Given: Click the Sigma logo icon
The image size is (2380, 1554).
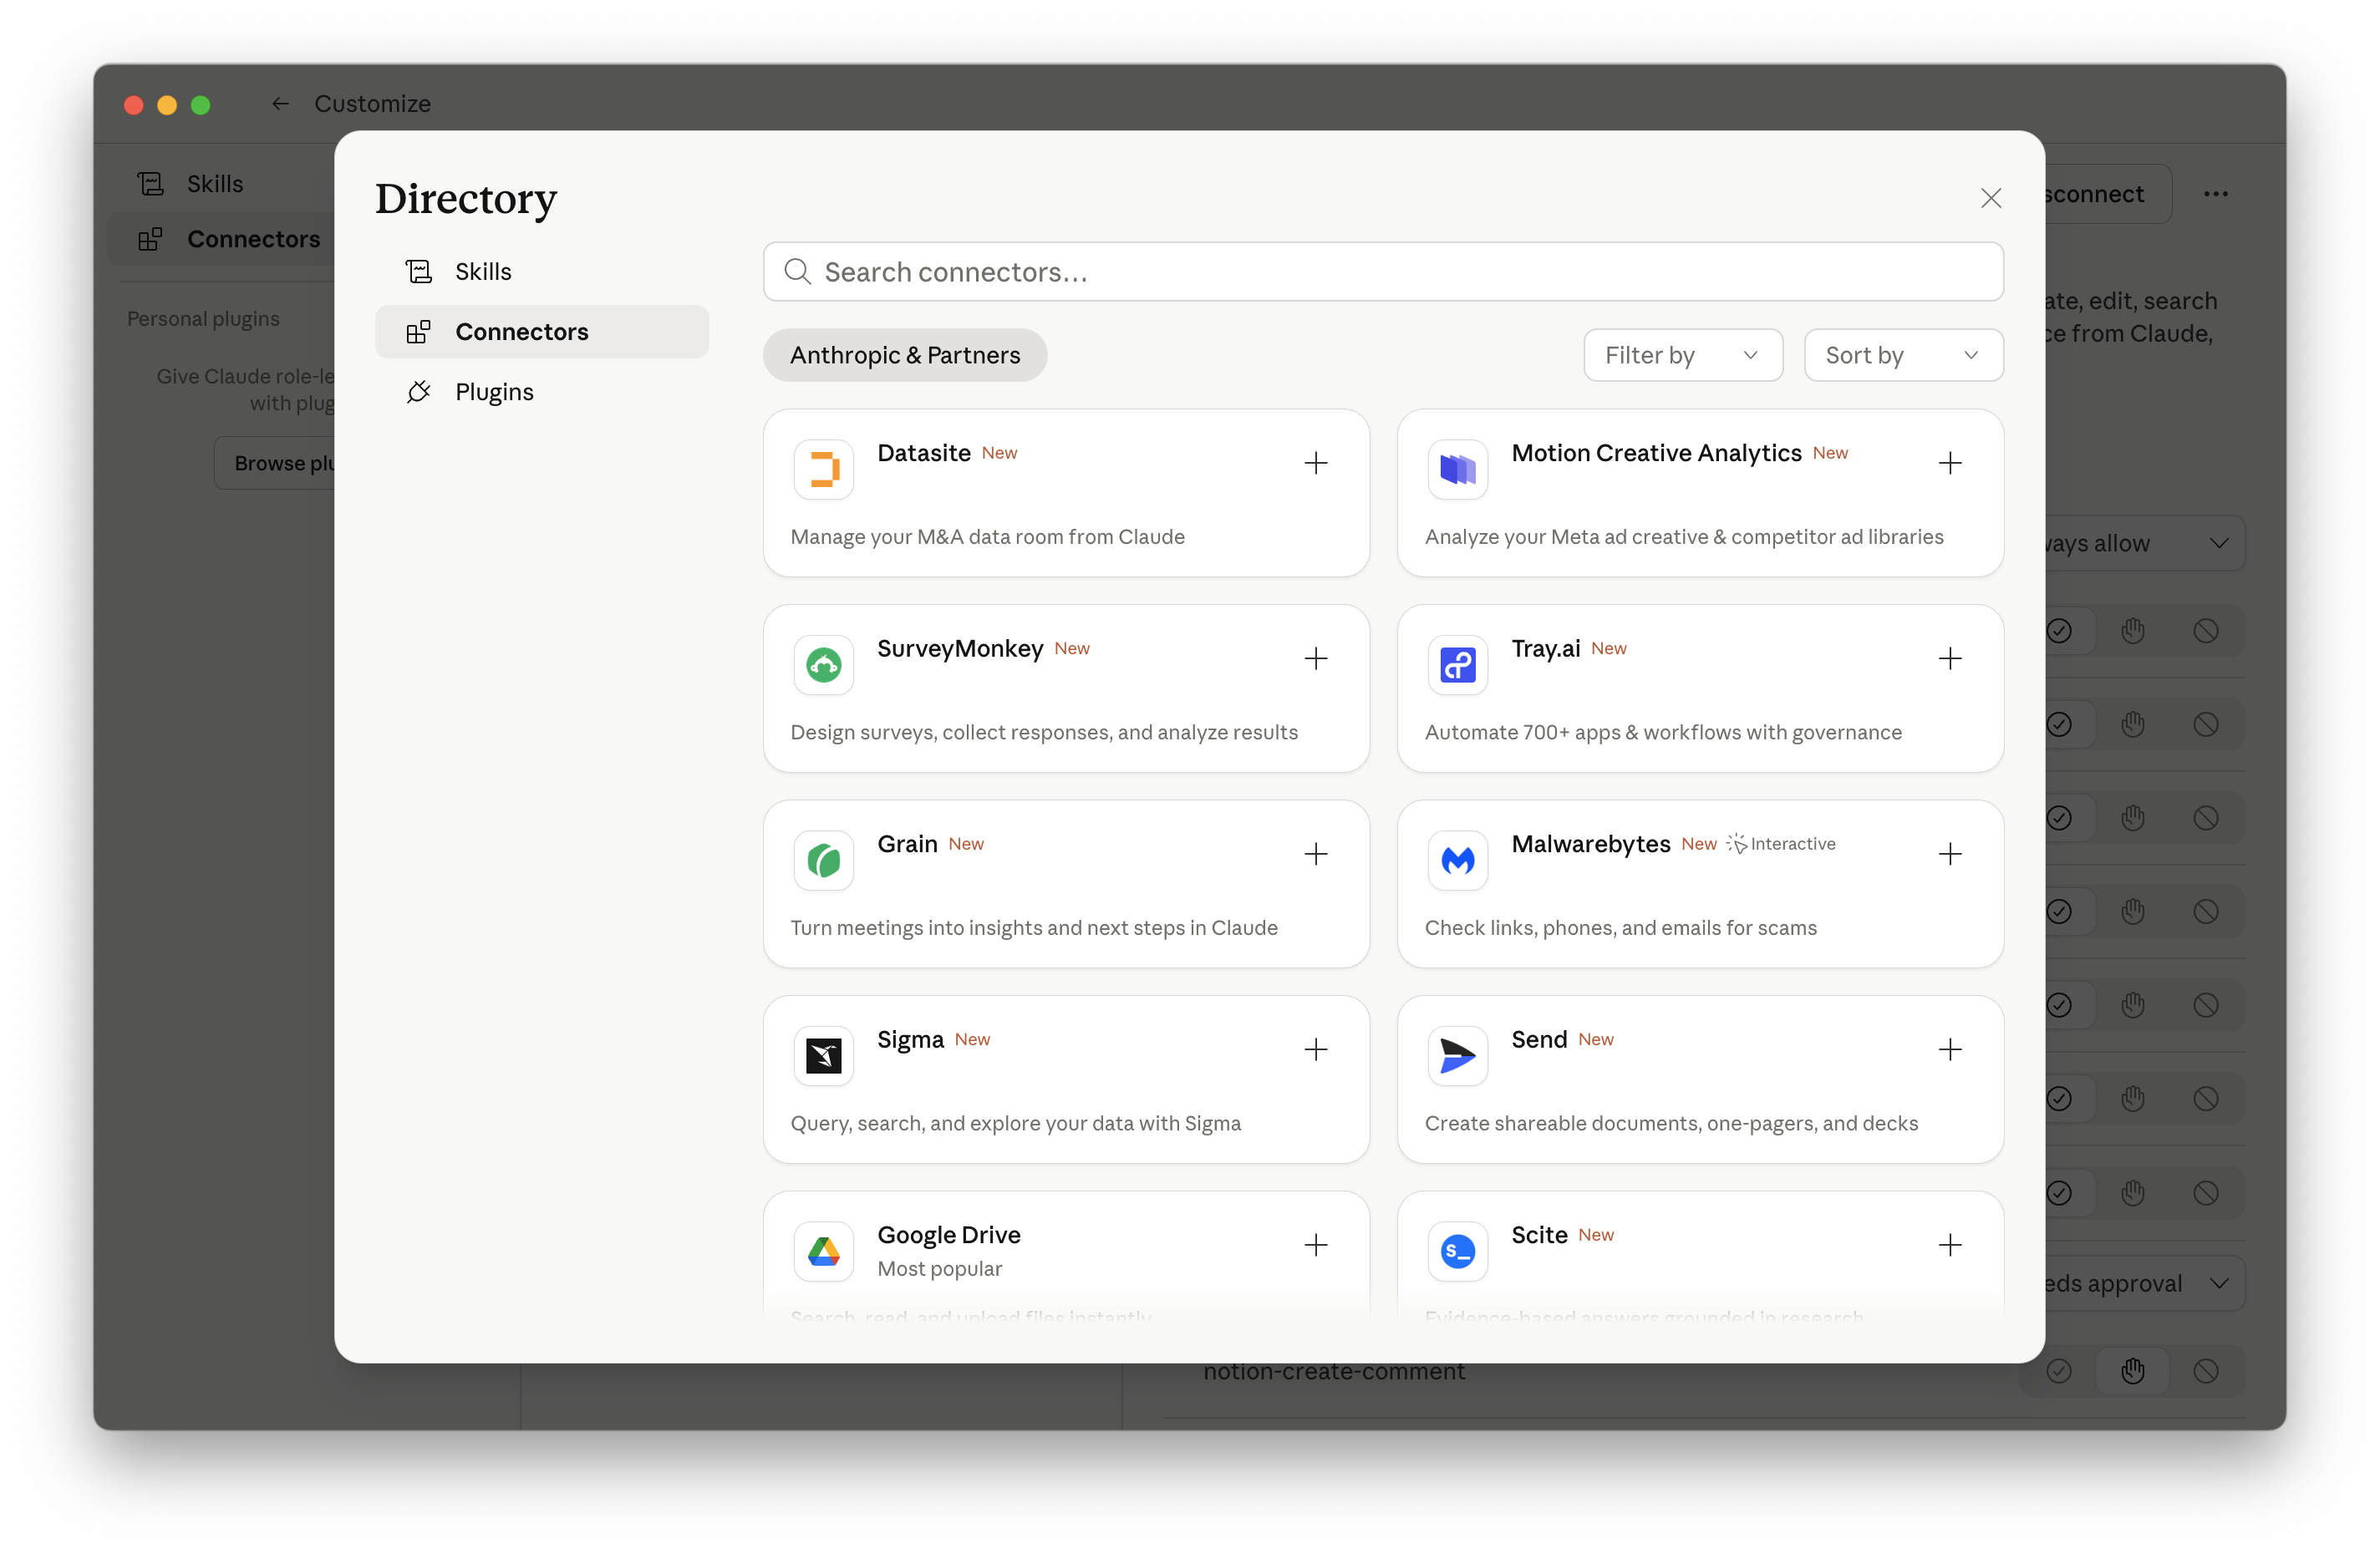Looking at the screenshot, I should point(823,1056).
